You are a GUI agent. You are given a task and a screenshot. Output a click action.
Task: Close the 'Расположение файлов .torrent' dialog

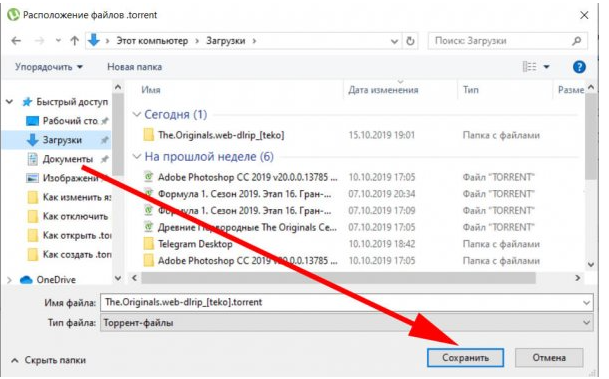pos(584,15)
